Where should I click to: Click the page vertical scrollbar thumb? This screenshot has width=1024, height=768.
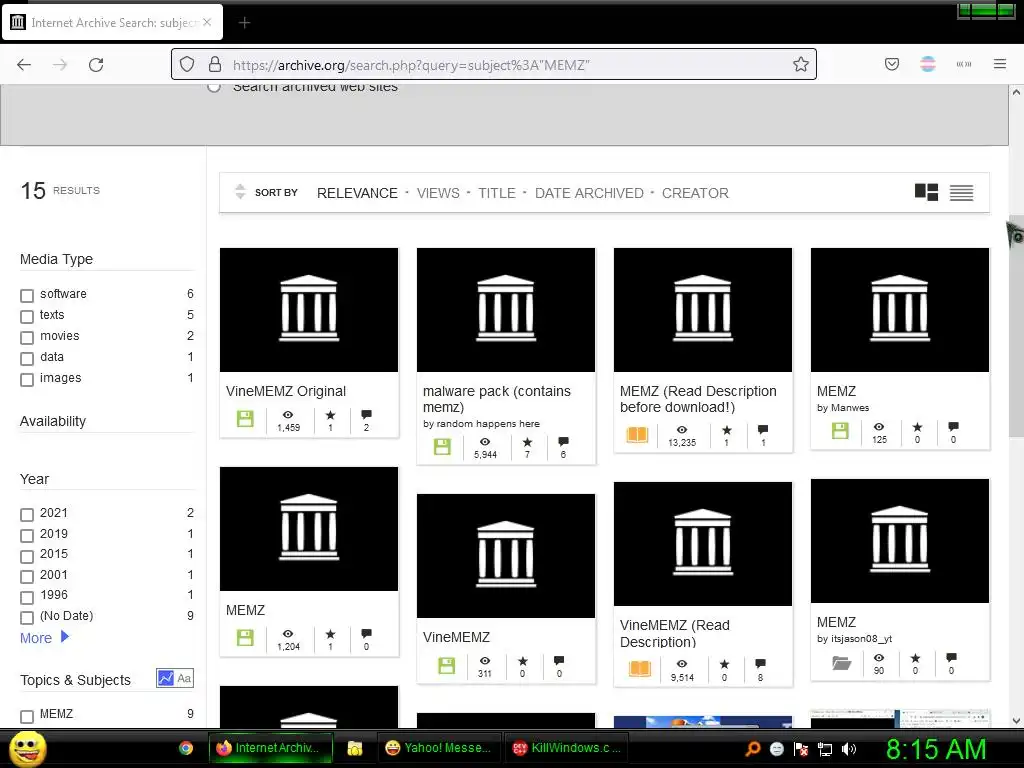(x=1016, y=325)
